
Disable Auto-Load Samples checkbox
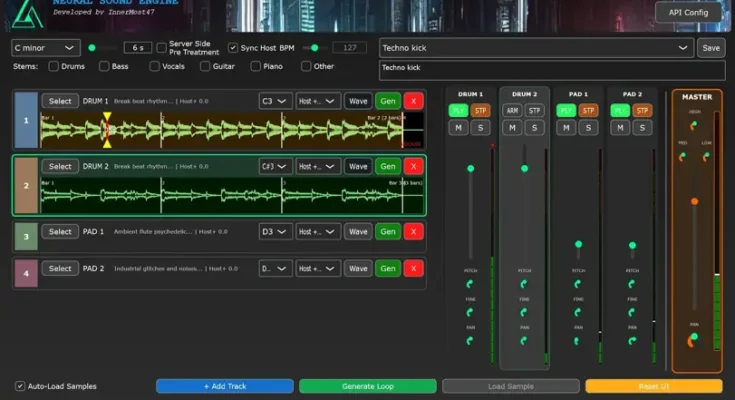(20, 386)
